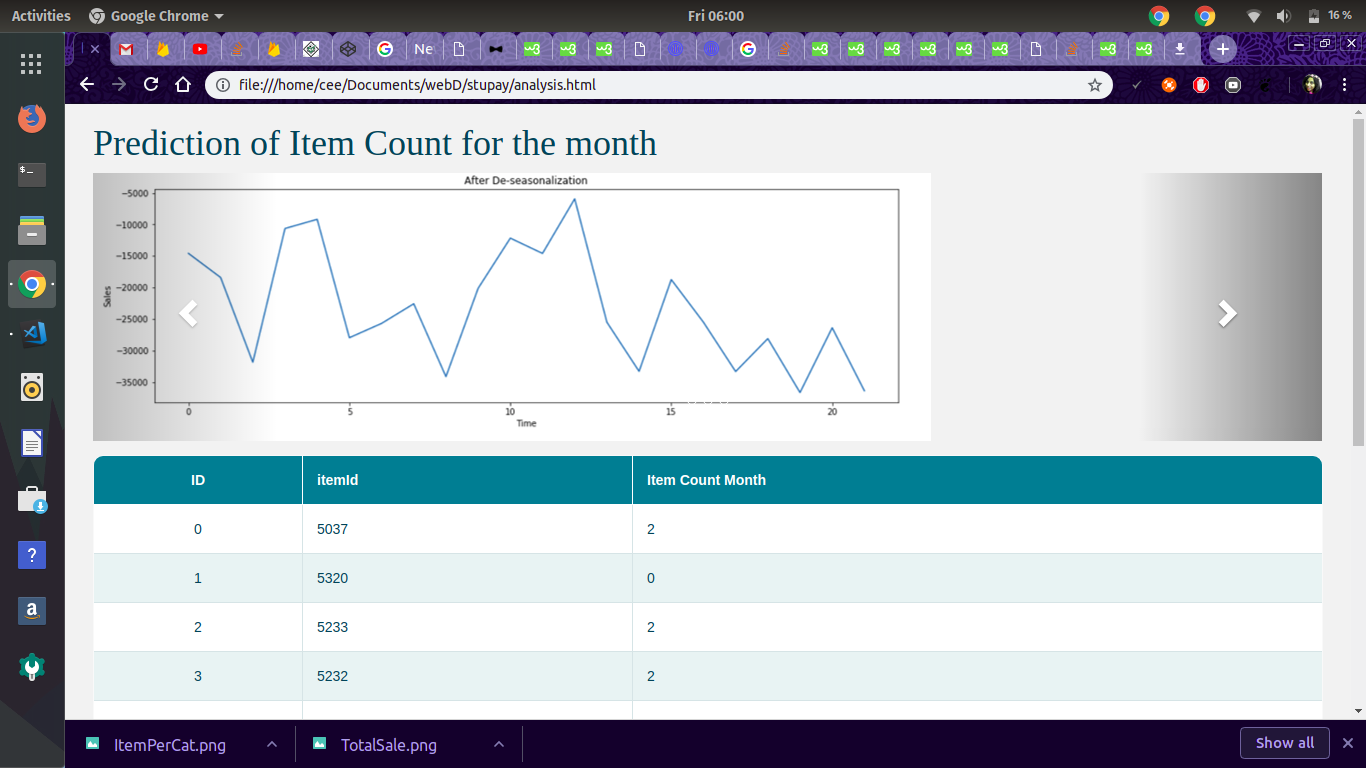Image resolution: width=1366 pixels, height=768 pixels.
Task: Go to previous carousel slide
Action: 187,314
